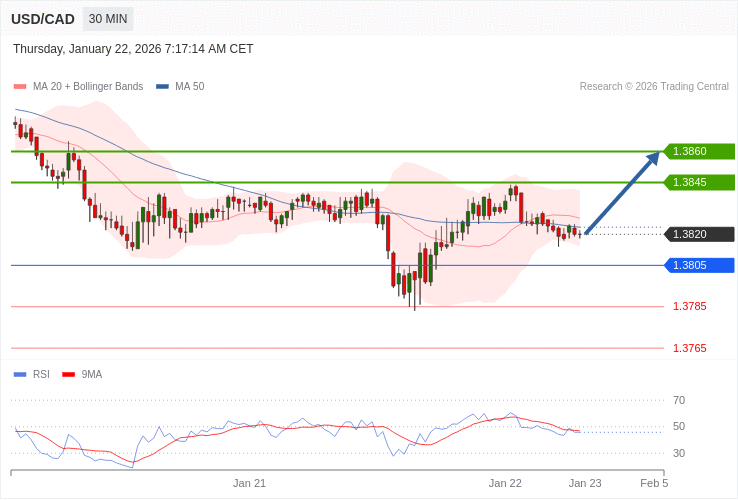
Task: Click the MA 50 blue legend swatch
Action: [x=162, y=87]
